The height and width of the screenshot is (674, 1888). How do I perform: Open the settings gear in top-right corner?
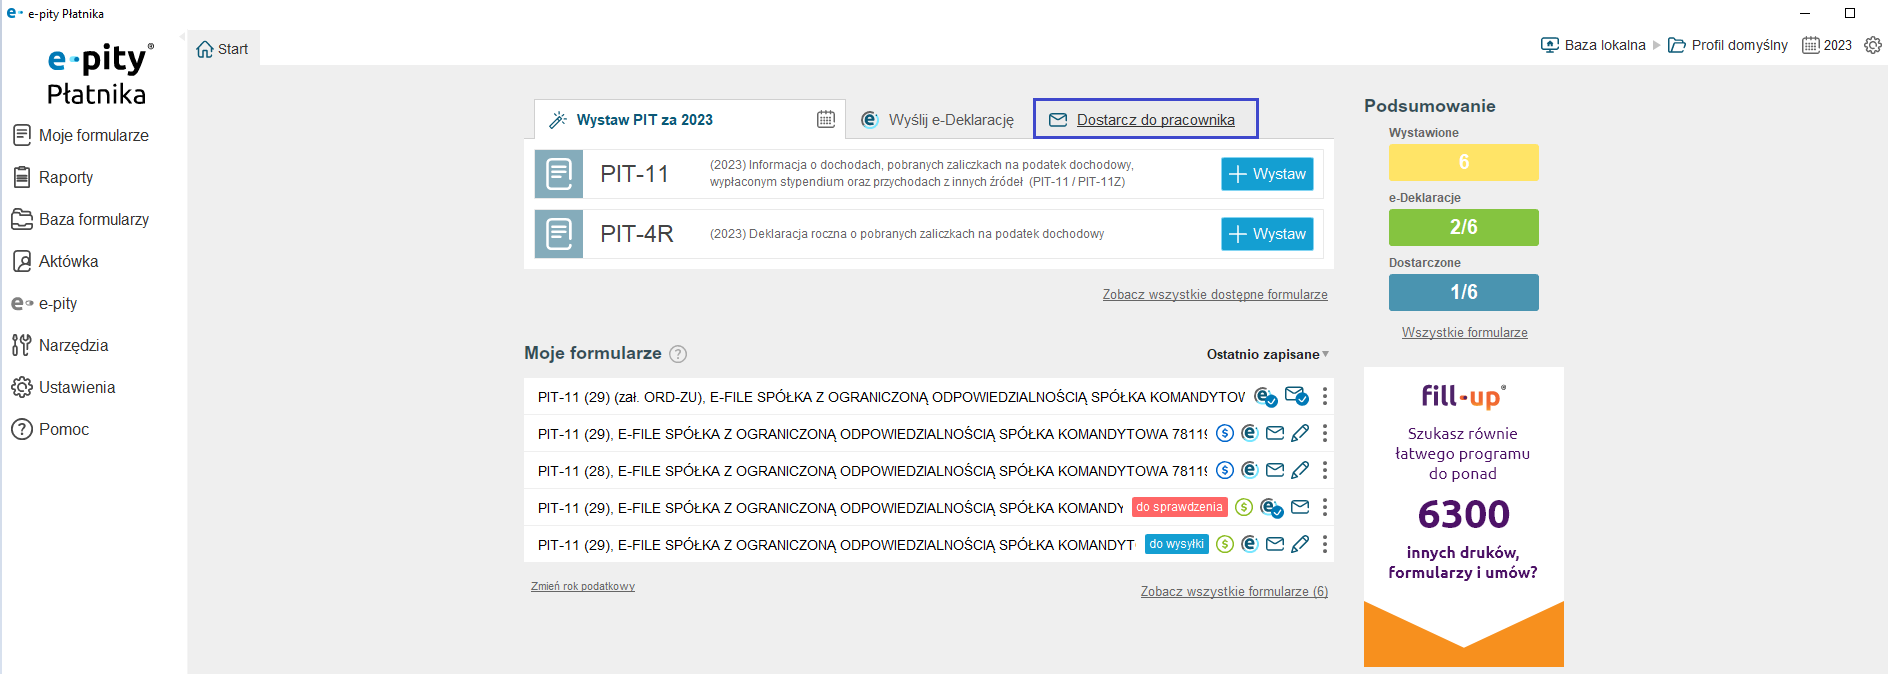pyautogui.click(x=1873, y=45)
